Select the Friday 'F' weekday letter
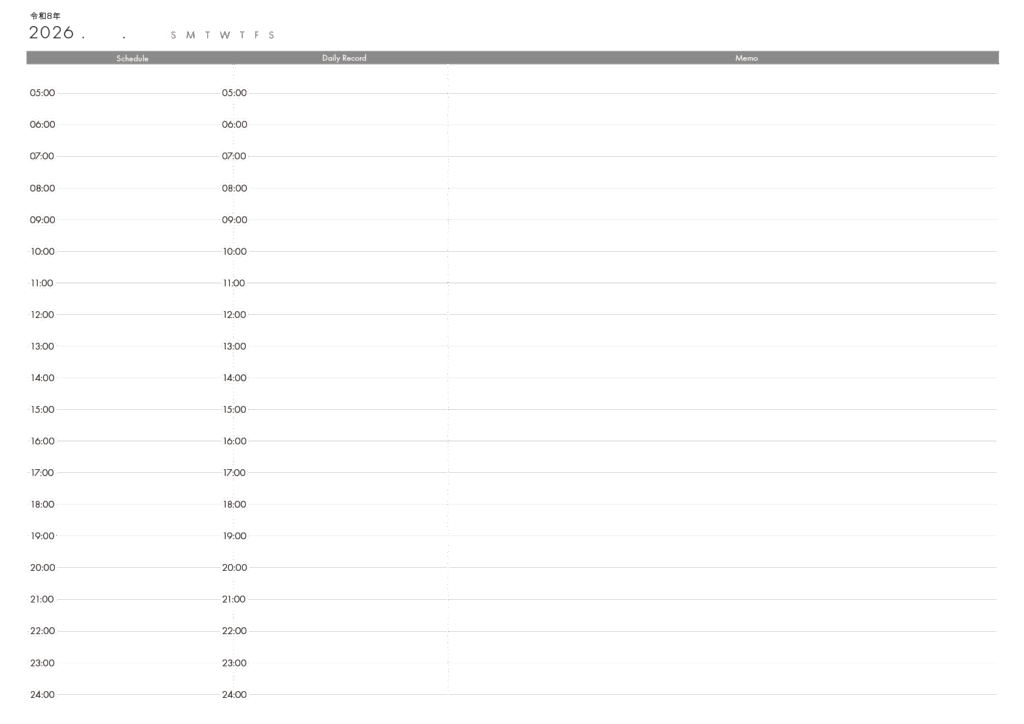1024x724 pixels. (x=257, y=35)
